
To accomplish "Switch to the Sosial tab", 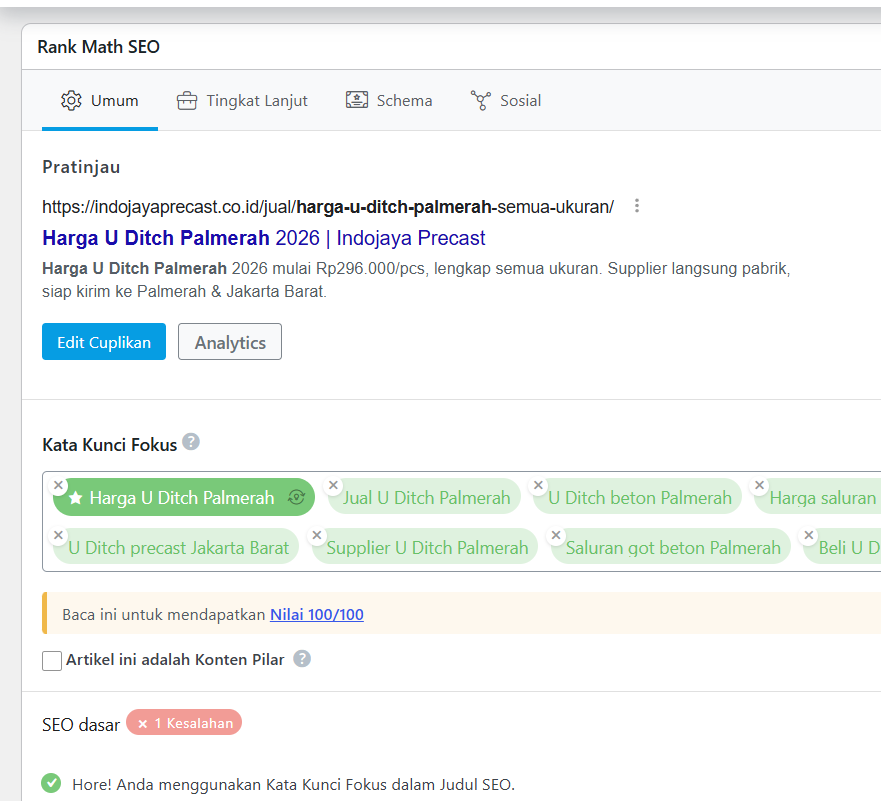I will click(x=506, y=101).
